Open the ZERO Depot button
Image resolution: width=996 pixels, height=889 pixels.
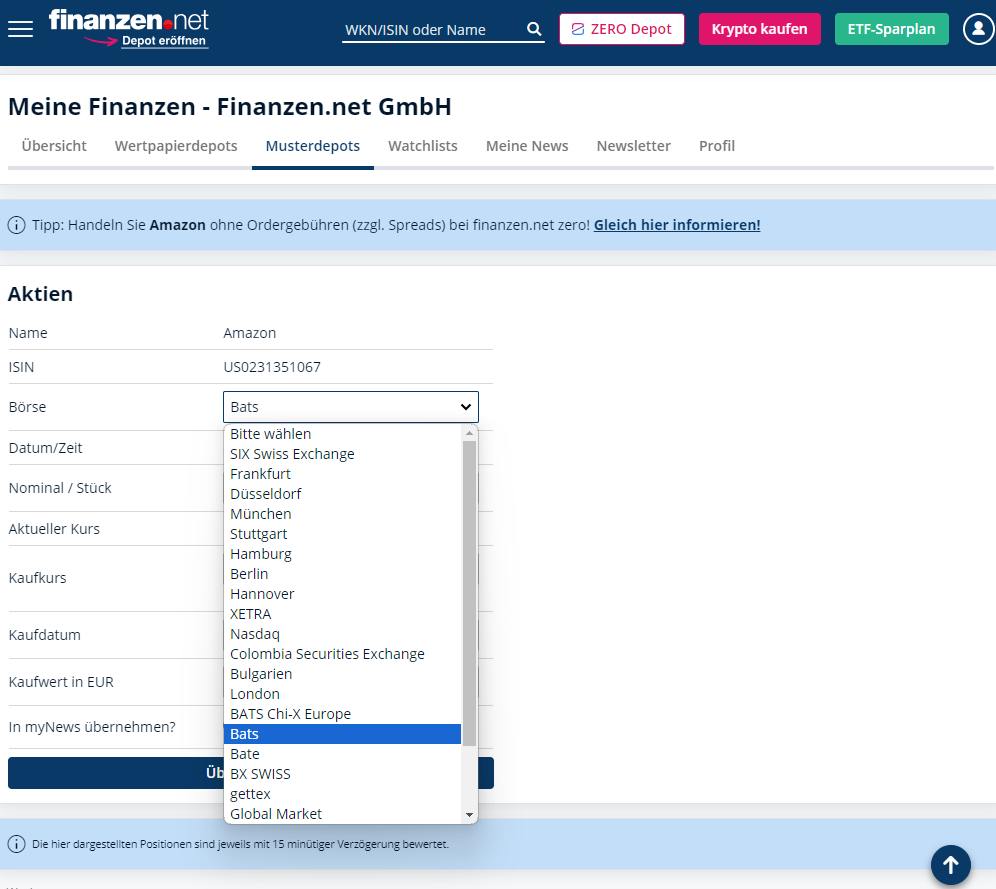pyautogui.click(x=621, y=29)
